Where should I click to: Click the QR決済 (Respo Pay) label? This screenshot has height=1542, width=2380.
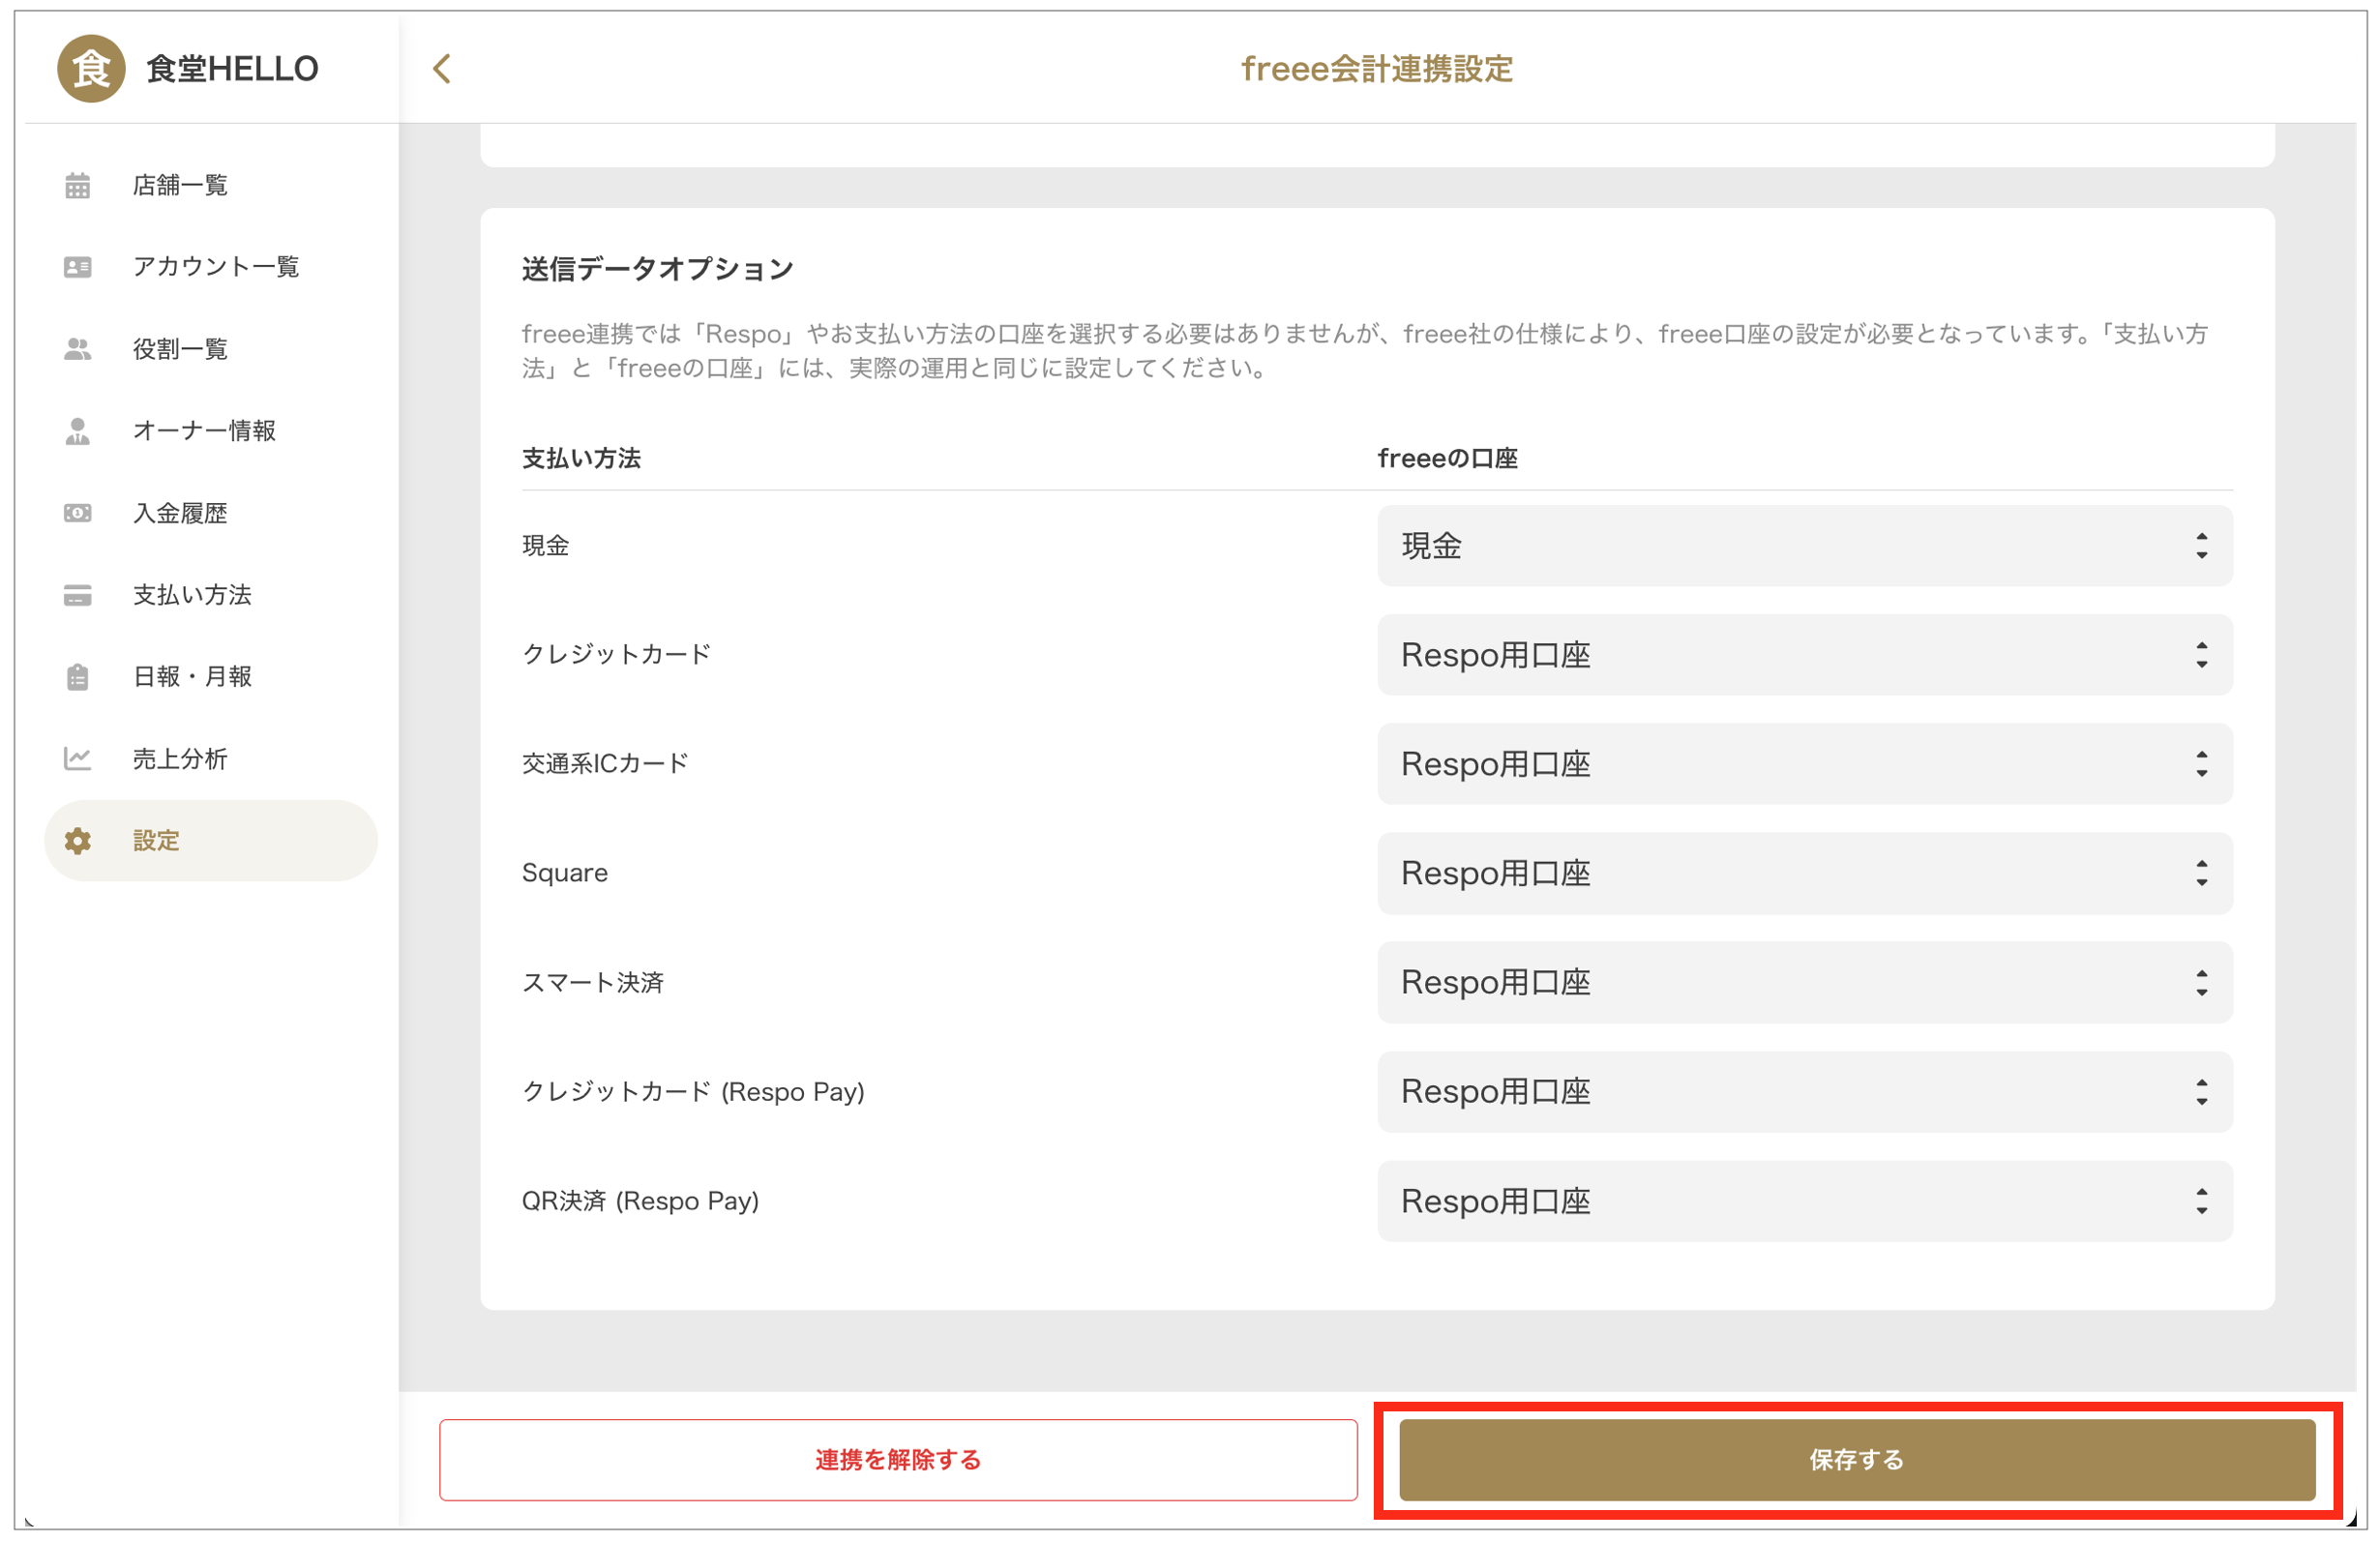pyautogui.click(x=640, y=1201)
